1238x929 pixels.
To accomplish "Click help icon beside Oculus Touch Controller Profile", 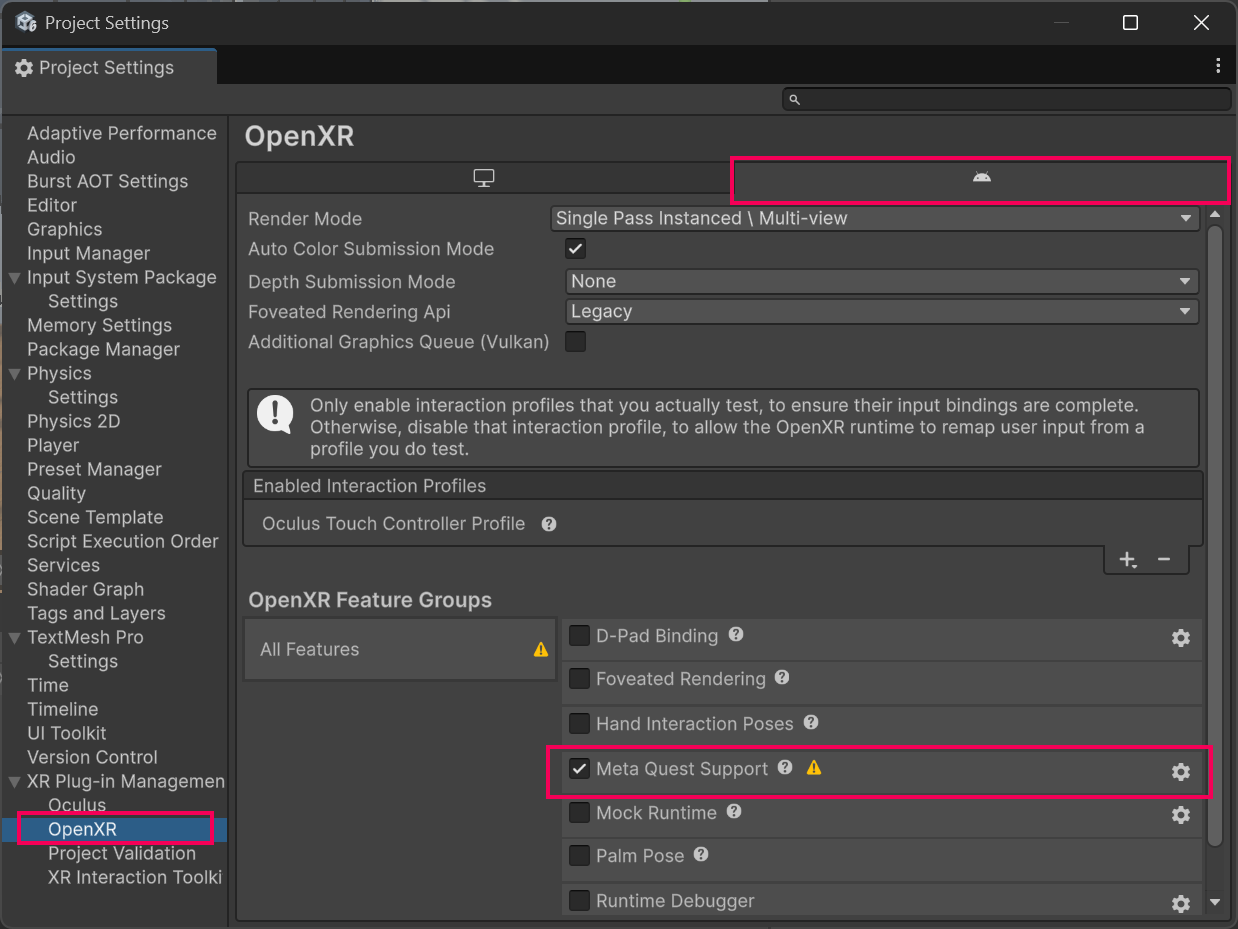I will coord(549,524).
